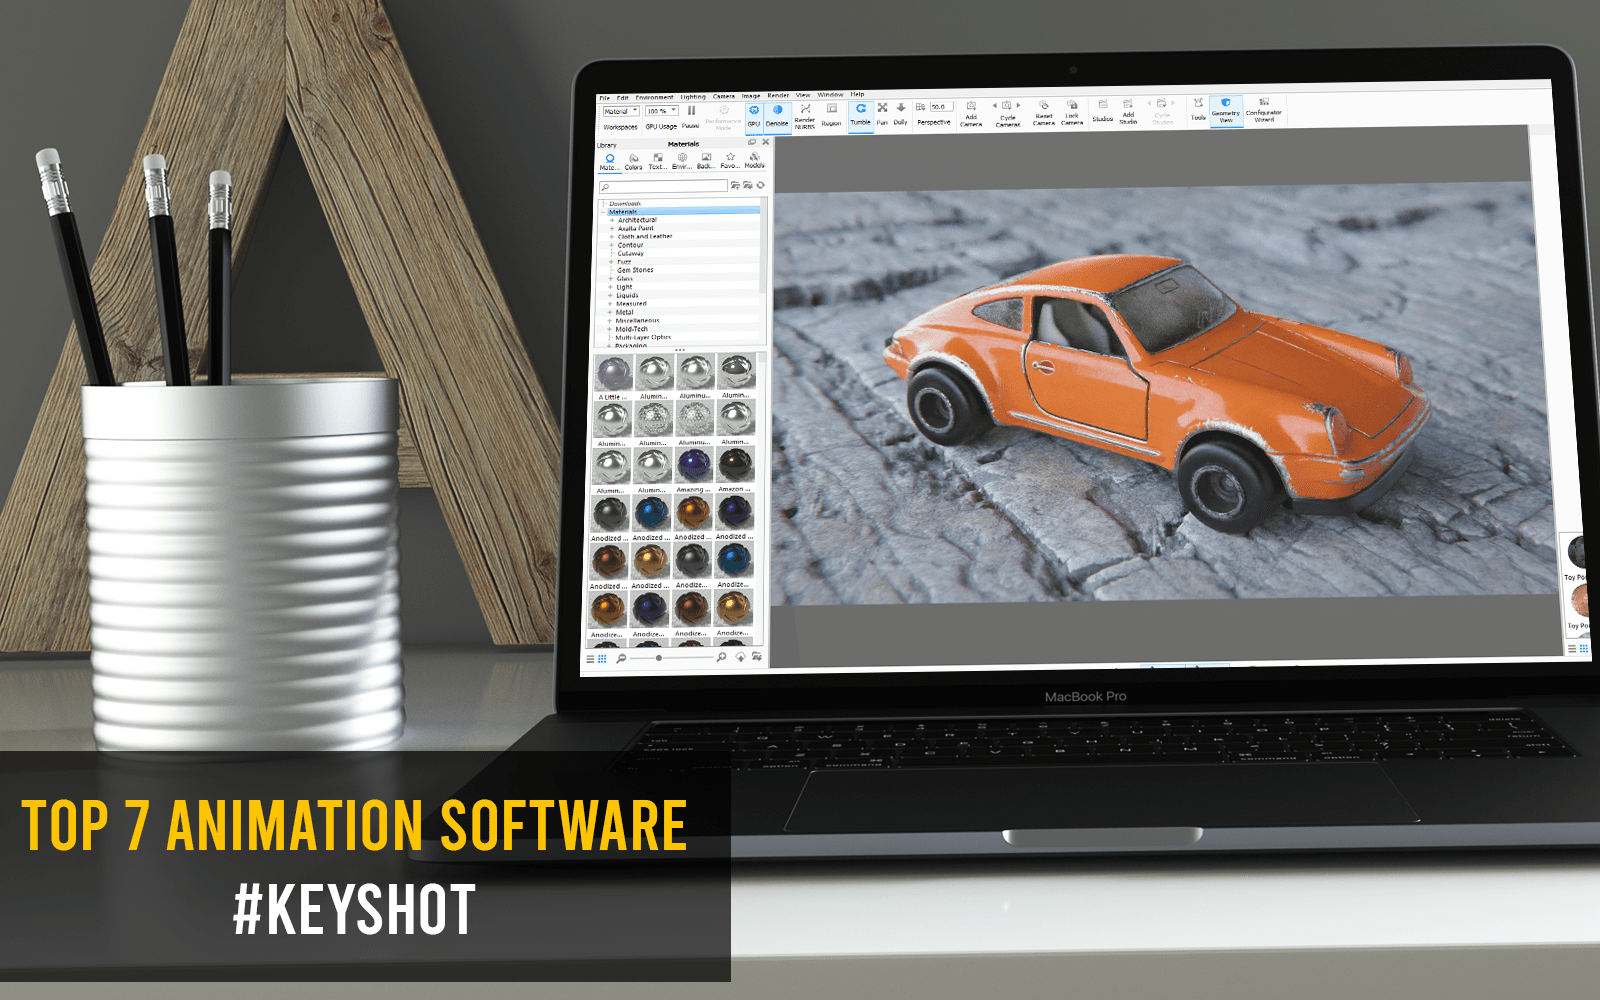Expand the Metal folder
This screenshot has width=1600, height=1000.
(610, 312)
